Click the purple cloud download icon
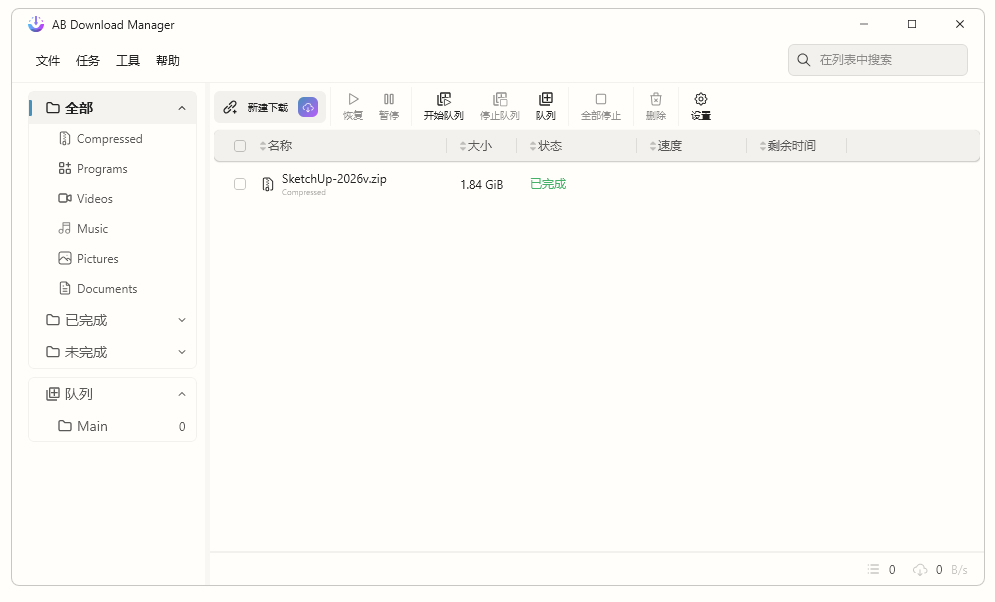This screenshot has width=995, height=602. pyautogui.click(x=308, y=107)
